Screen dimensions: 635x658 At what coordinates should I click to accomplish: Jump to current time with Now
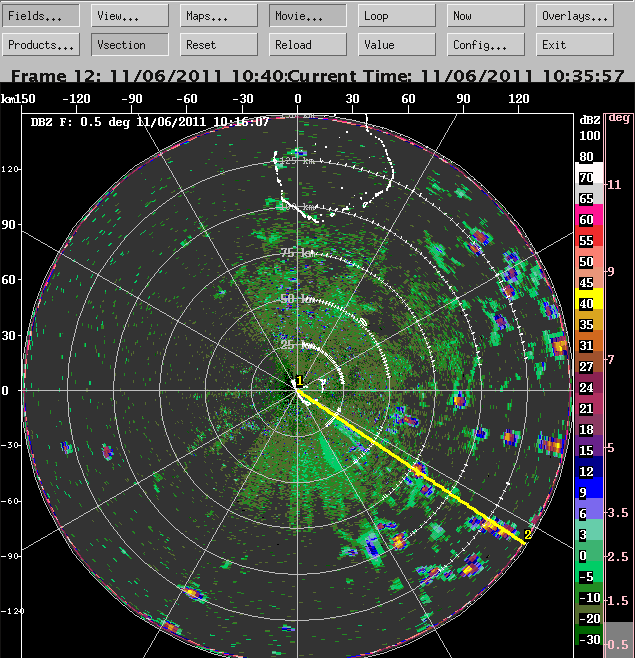[x=486, y=16]
